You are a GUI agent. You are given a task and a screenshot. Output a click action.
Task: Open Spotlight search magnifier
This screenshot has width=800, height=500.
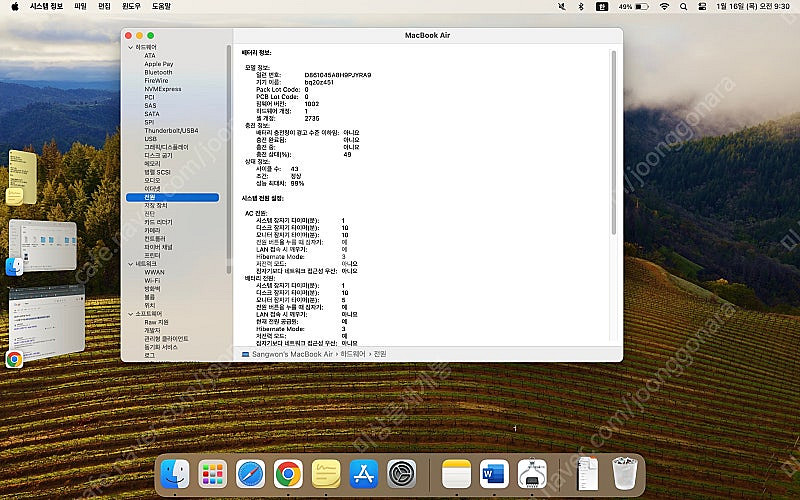pyautogui.click(x=684, y=7)
